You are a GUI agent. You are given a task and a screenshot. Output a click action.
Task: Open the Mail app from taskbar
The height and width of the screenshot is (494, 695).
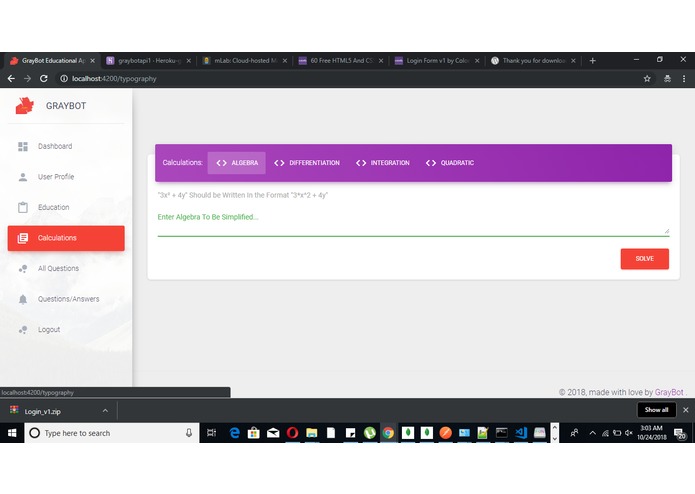pos(273,433)
